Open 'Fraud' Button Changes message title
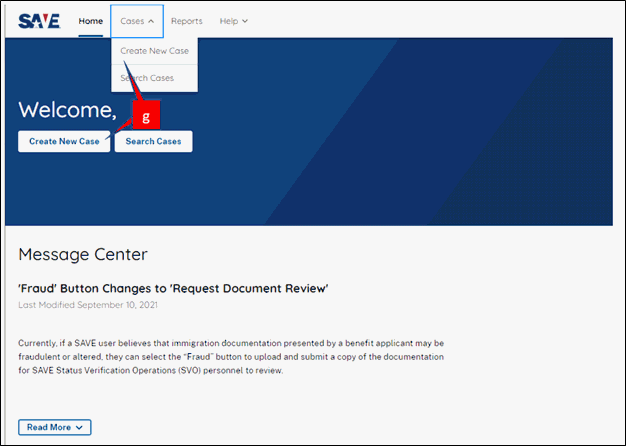The image size is (626, 446). coord(173,288)
